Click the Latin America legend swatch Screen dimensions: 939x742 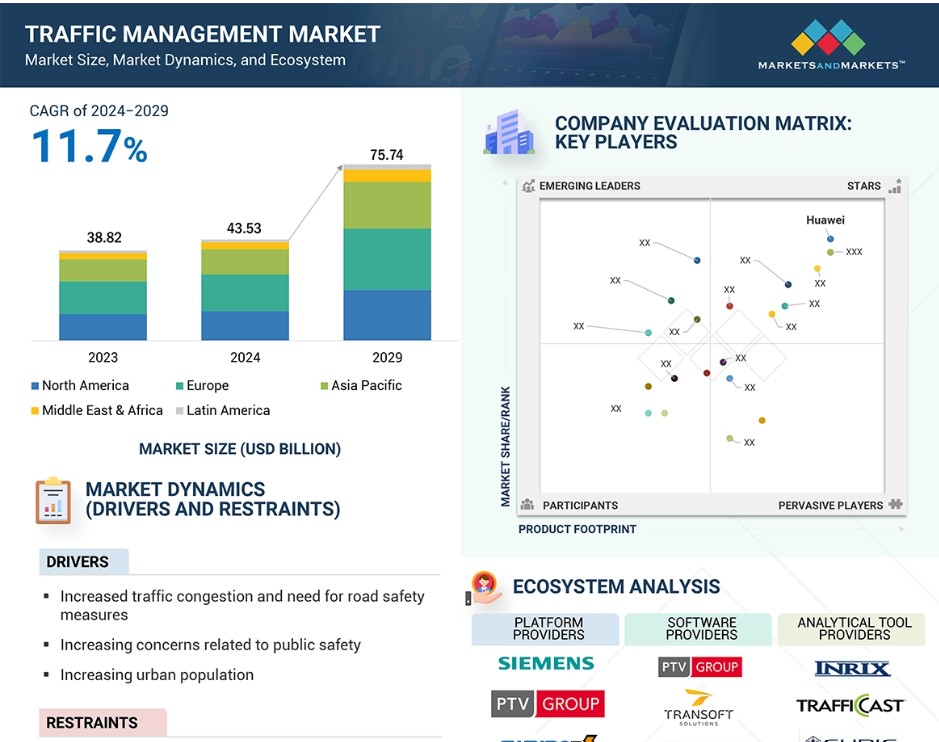179,411
